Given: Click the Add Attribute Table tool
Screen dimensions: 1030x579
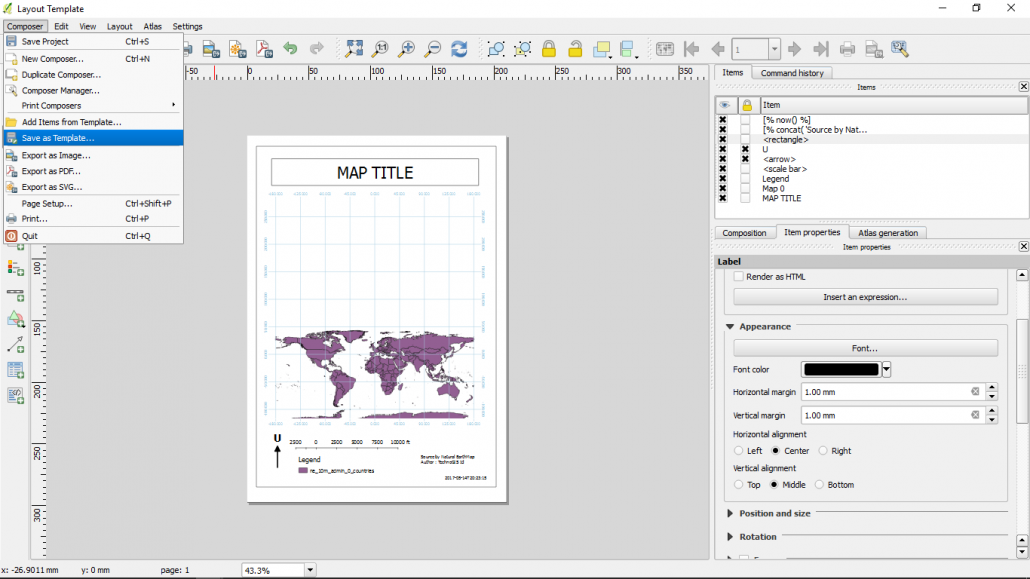Looking at the screenshot, I should coord(14,368).
